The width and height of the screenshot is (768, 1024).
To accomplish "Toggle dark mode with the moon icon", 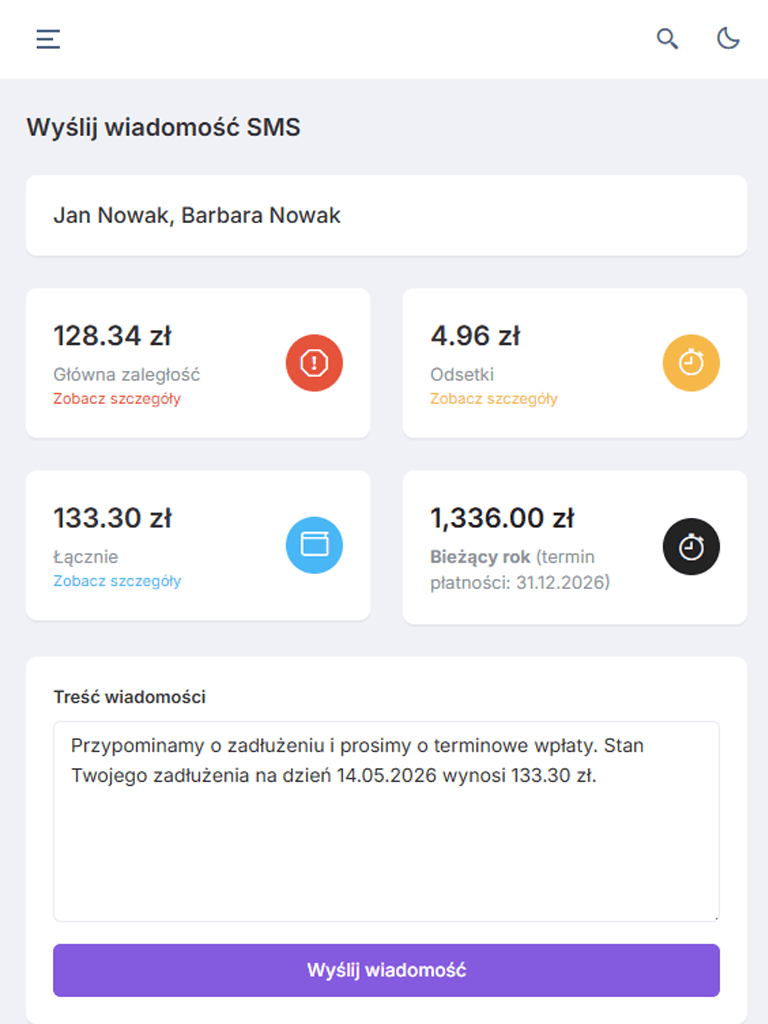I will (x=728, y=39).
